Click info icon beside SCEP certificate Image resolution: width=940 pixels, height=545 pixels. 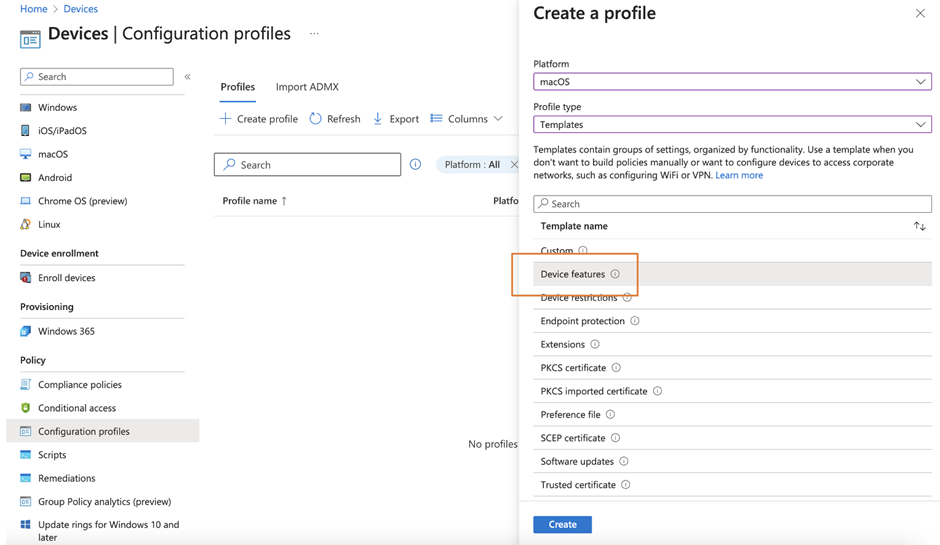coord(615,438)
